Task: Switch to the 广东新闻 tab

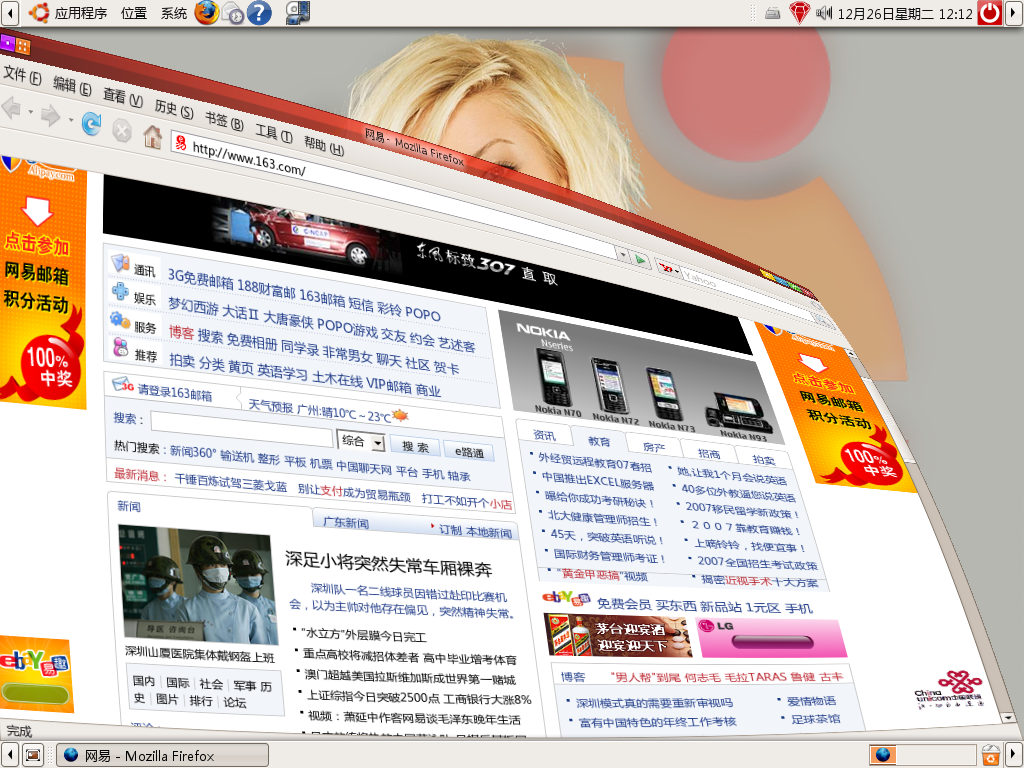Action: coord(346,522)
